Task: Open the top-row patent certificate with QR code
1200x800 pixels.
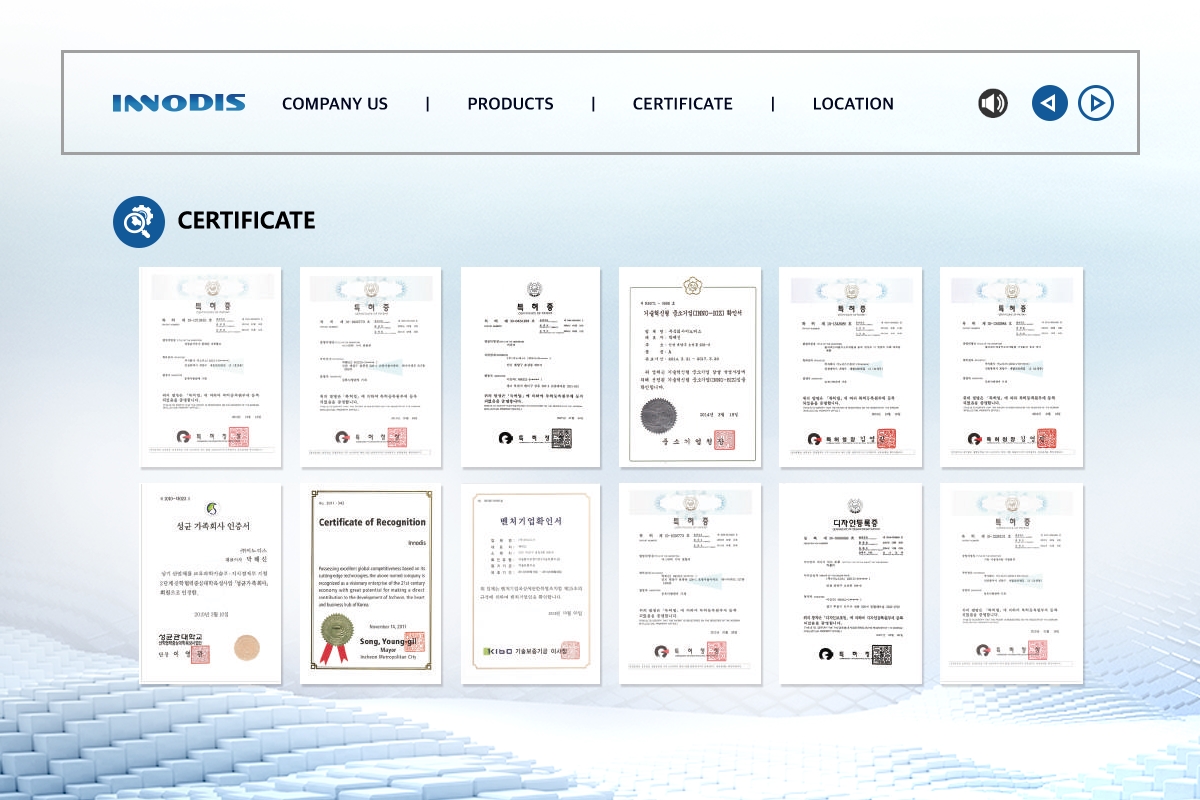Action: [530, 367]
